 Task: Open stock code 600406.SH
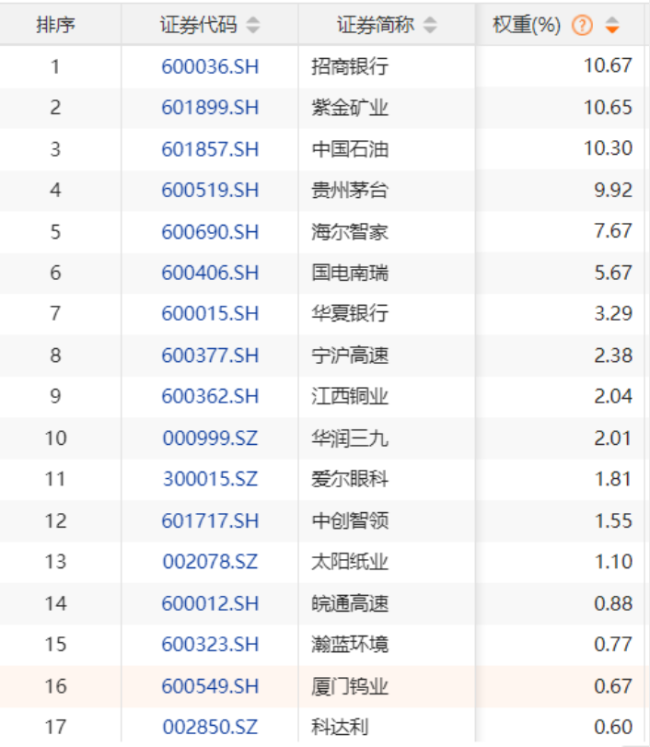[210, 273]
